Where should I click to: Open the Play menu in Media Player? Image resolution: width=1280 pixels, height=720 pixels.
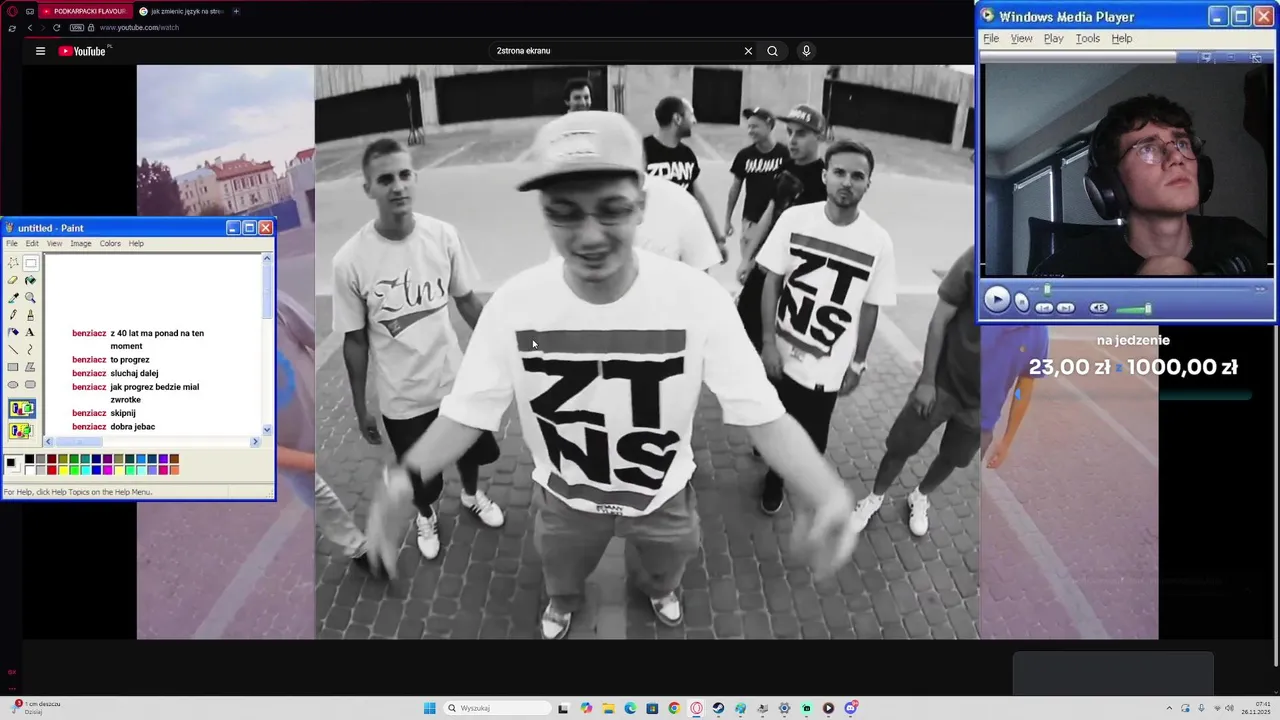[x=1054, y=38]
